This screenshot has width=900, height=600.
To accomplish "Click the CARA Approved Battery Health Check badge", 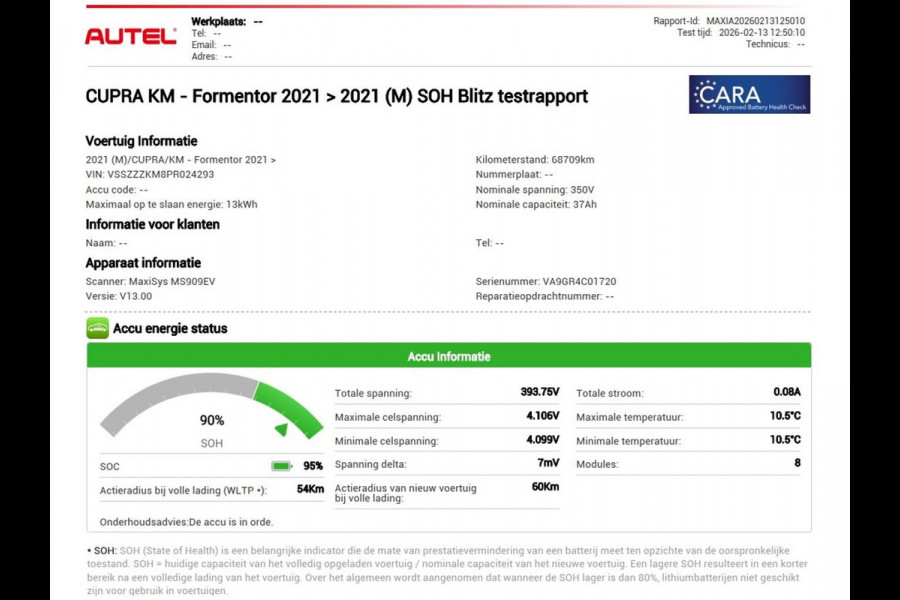I will [x=750, y=92].
